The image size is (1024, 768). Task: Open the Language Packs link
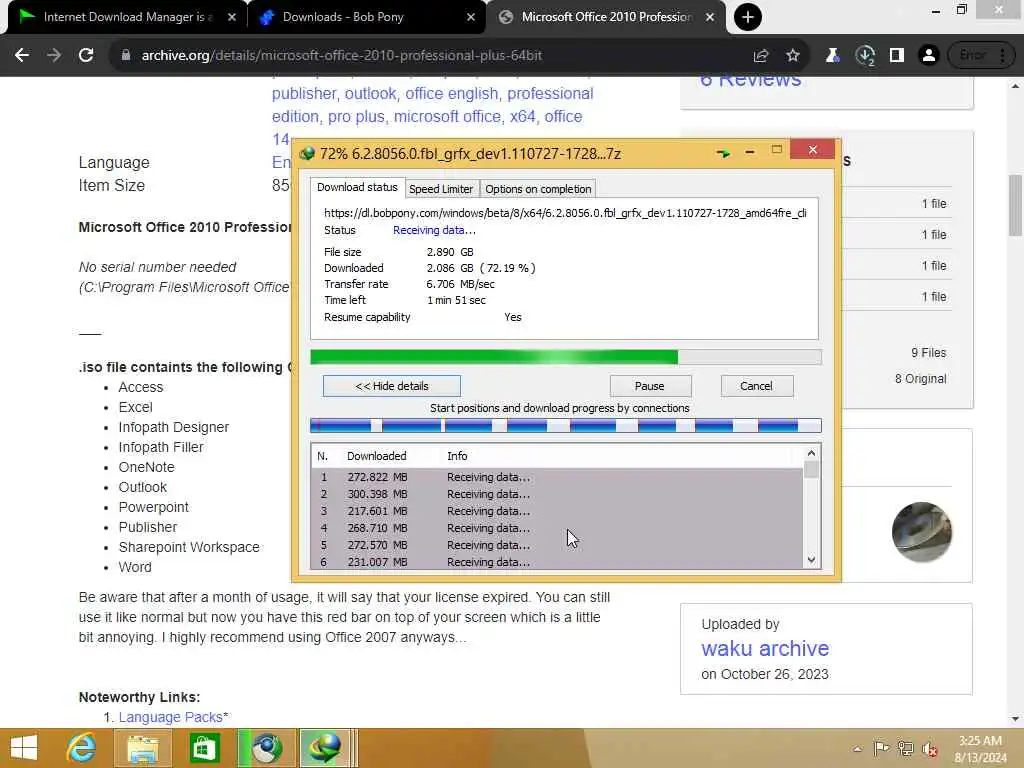170,717
